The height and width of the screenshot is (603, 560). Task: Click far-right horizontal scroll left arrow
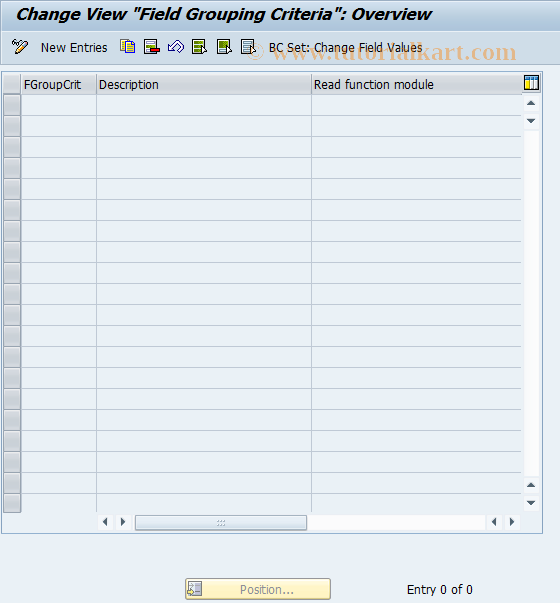(494, 522)
